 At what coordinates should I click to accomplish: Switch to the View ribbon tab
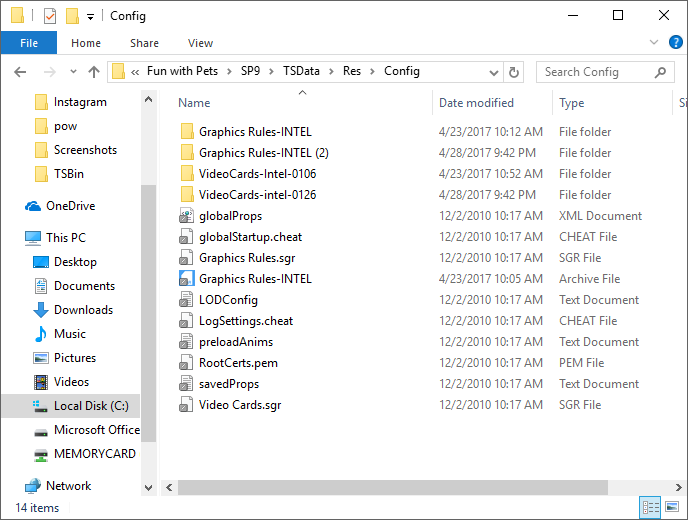pos(200,43)
